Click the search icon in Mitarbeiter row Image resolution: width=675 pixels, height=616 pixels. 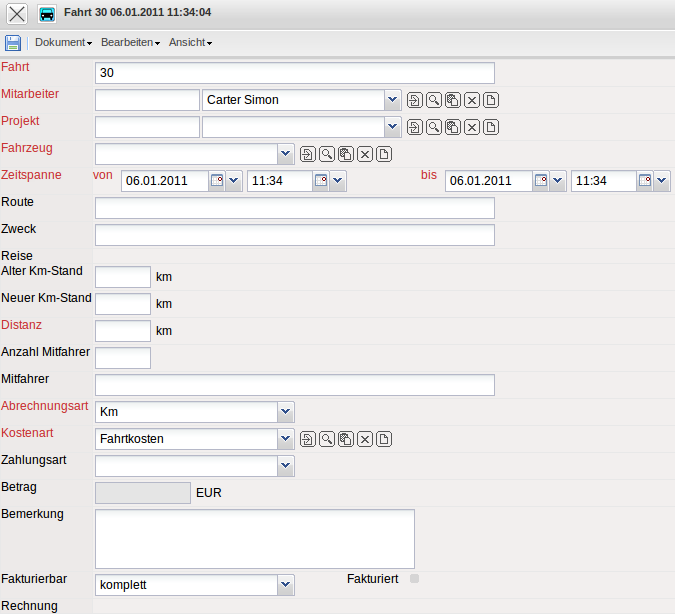tap(434, 100)
